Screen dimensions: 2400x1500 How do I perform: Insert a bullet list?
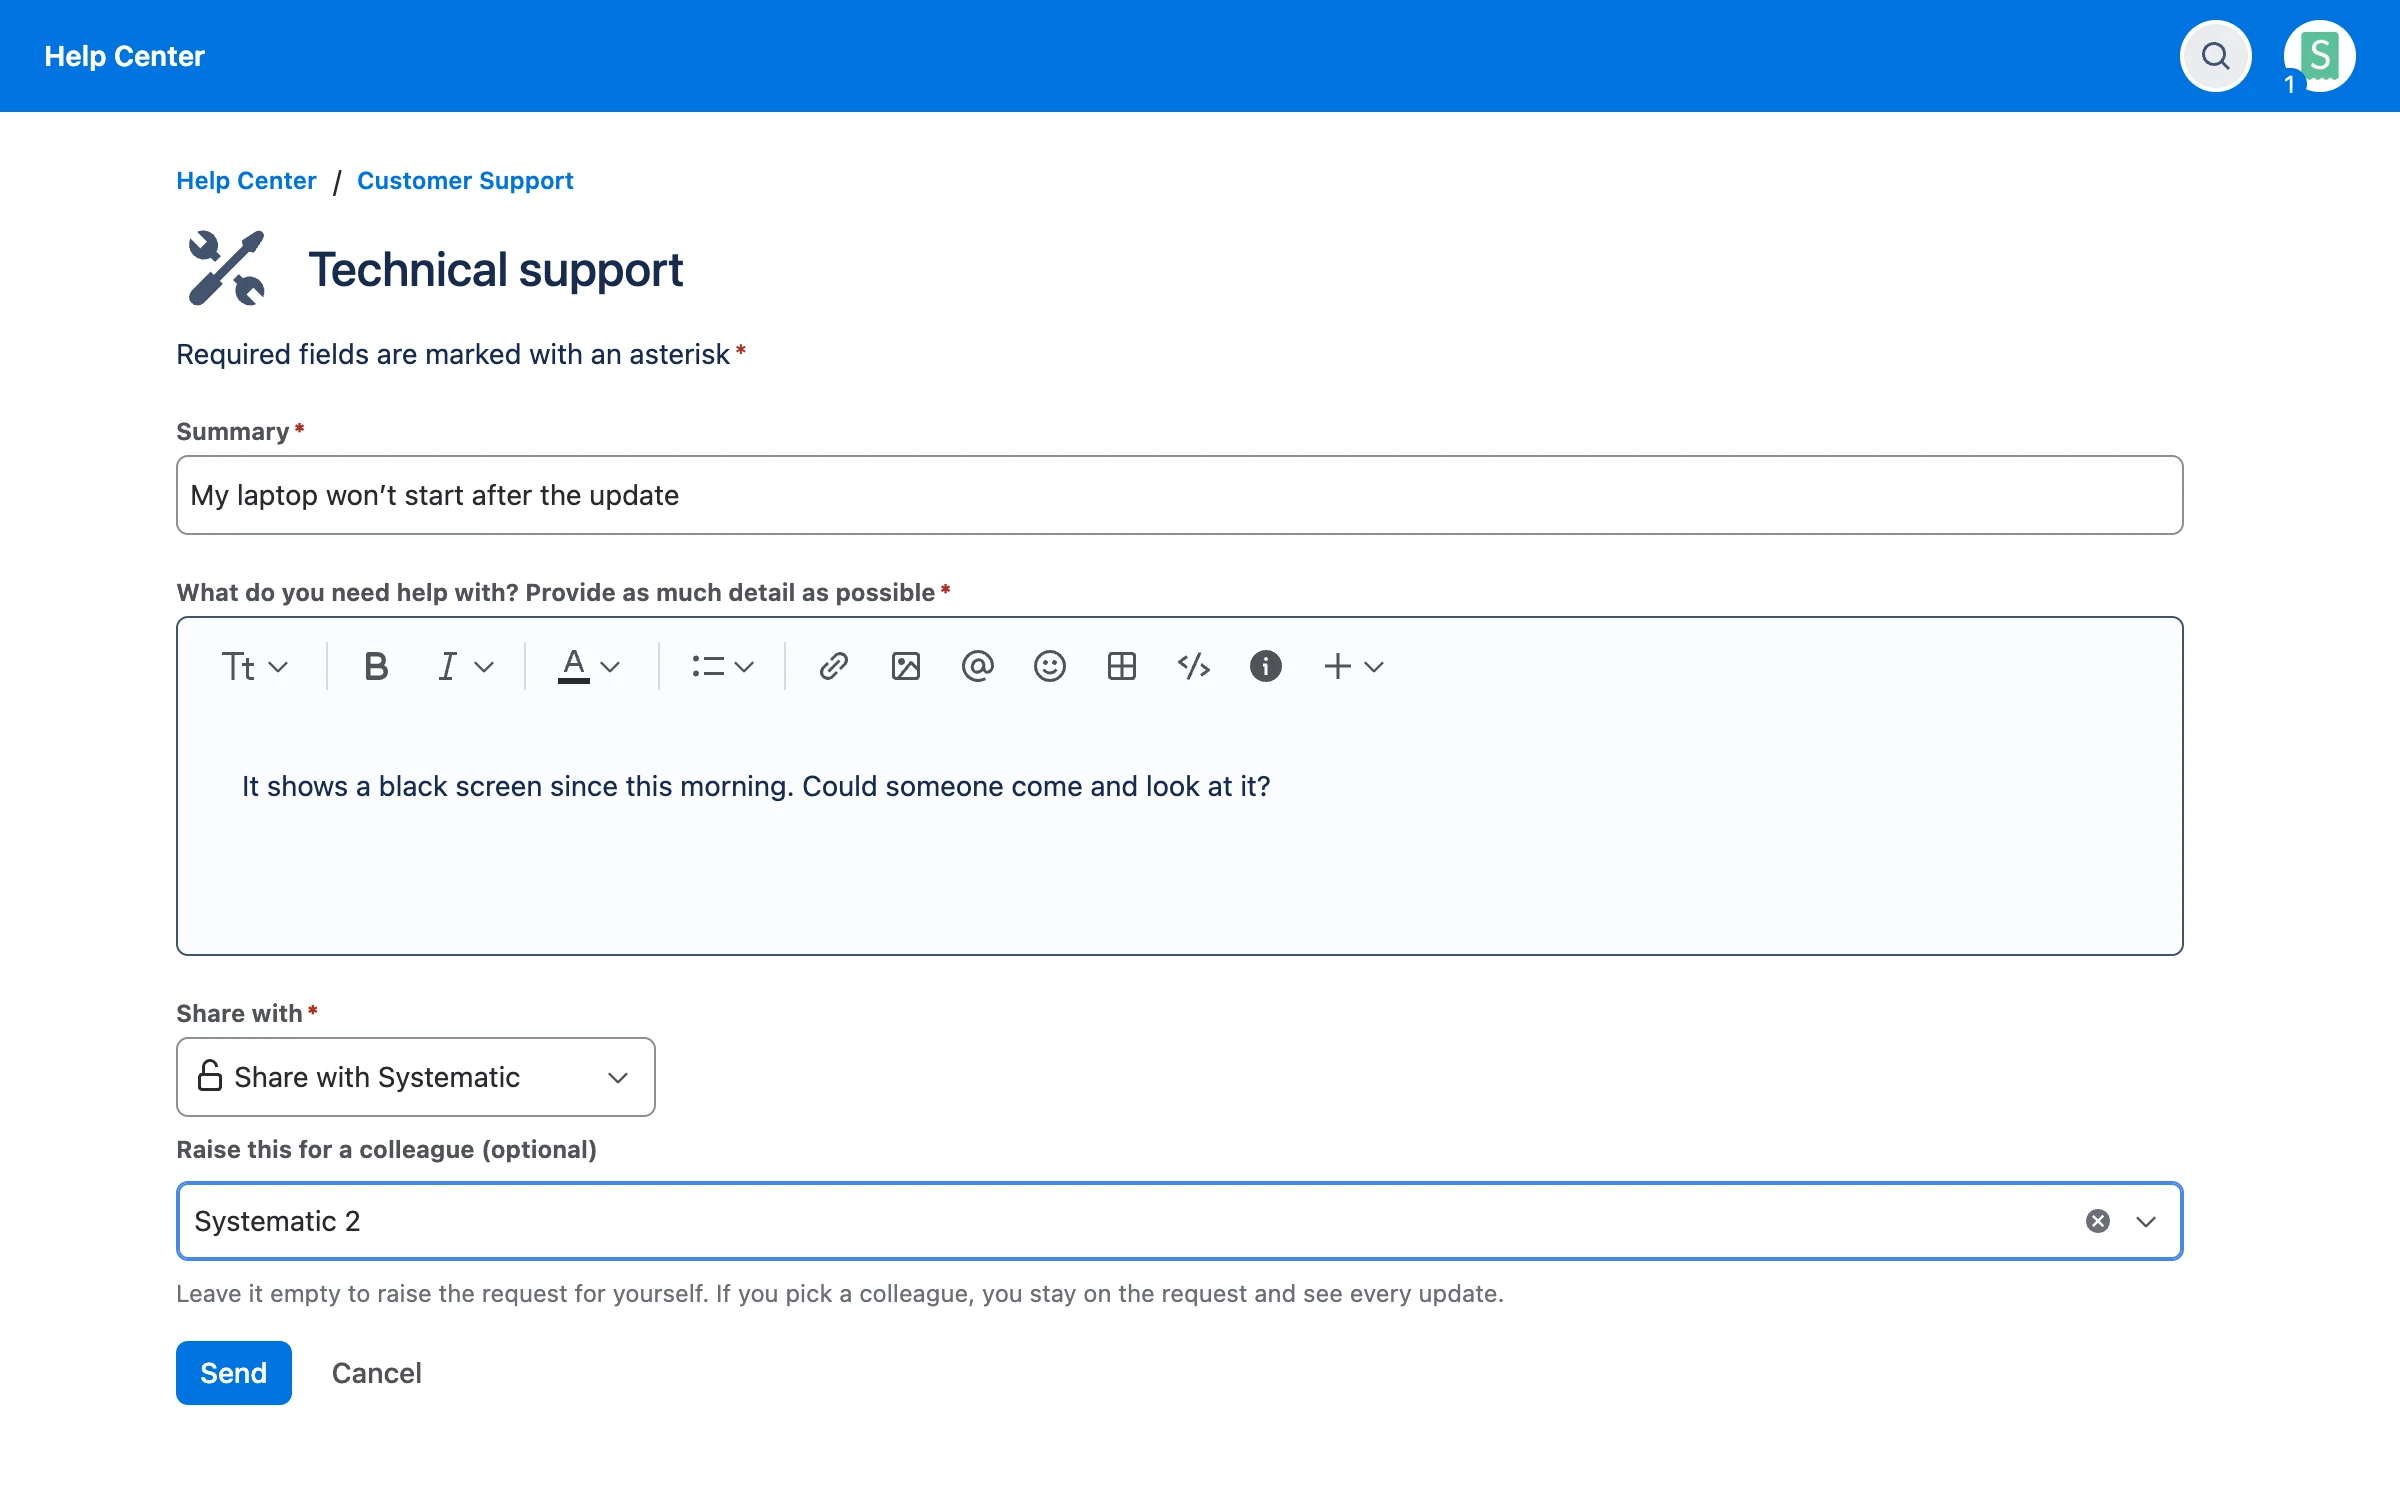click(708, 666)
